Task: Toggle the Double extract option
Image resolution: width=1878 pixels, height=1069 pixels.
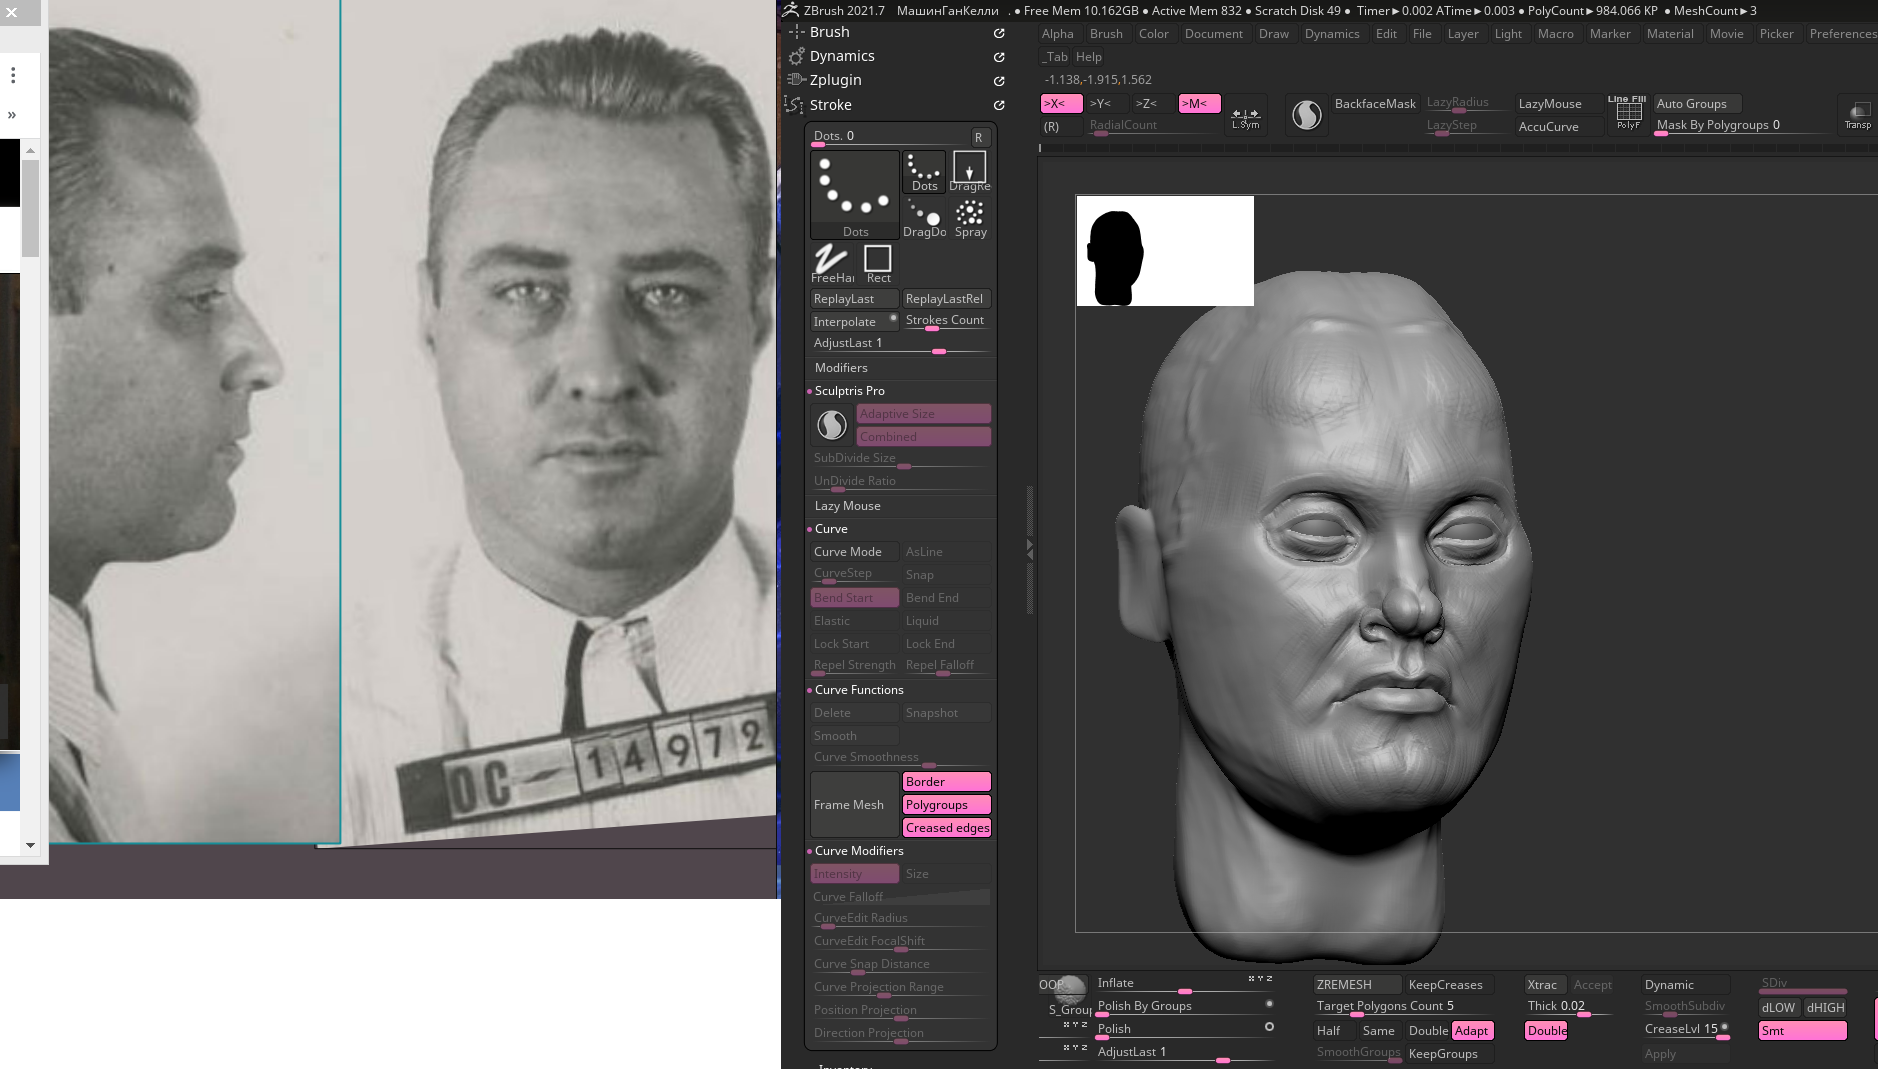Action: [x=1546, y=1031]
